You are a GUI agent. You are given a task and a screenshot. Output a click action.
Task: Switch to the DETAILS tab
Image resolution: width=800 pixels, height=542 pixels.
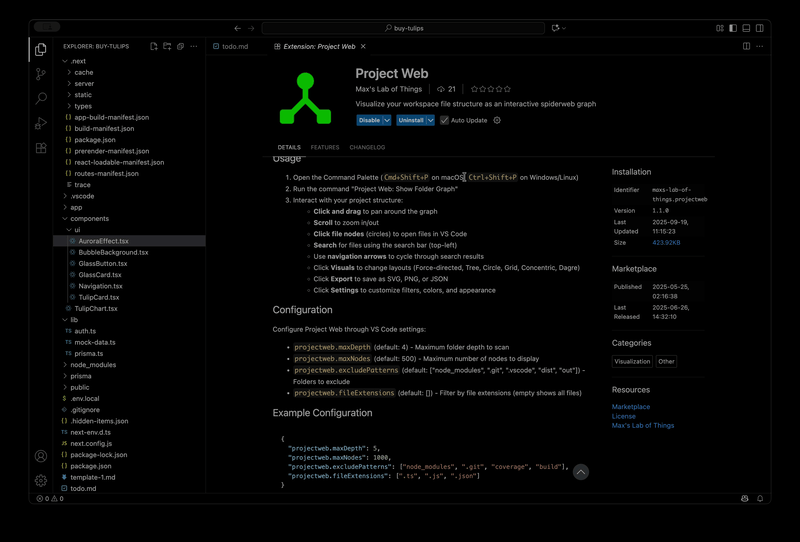289,147
